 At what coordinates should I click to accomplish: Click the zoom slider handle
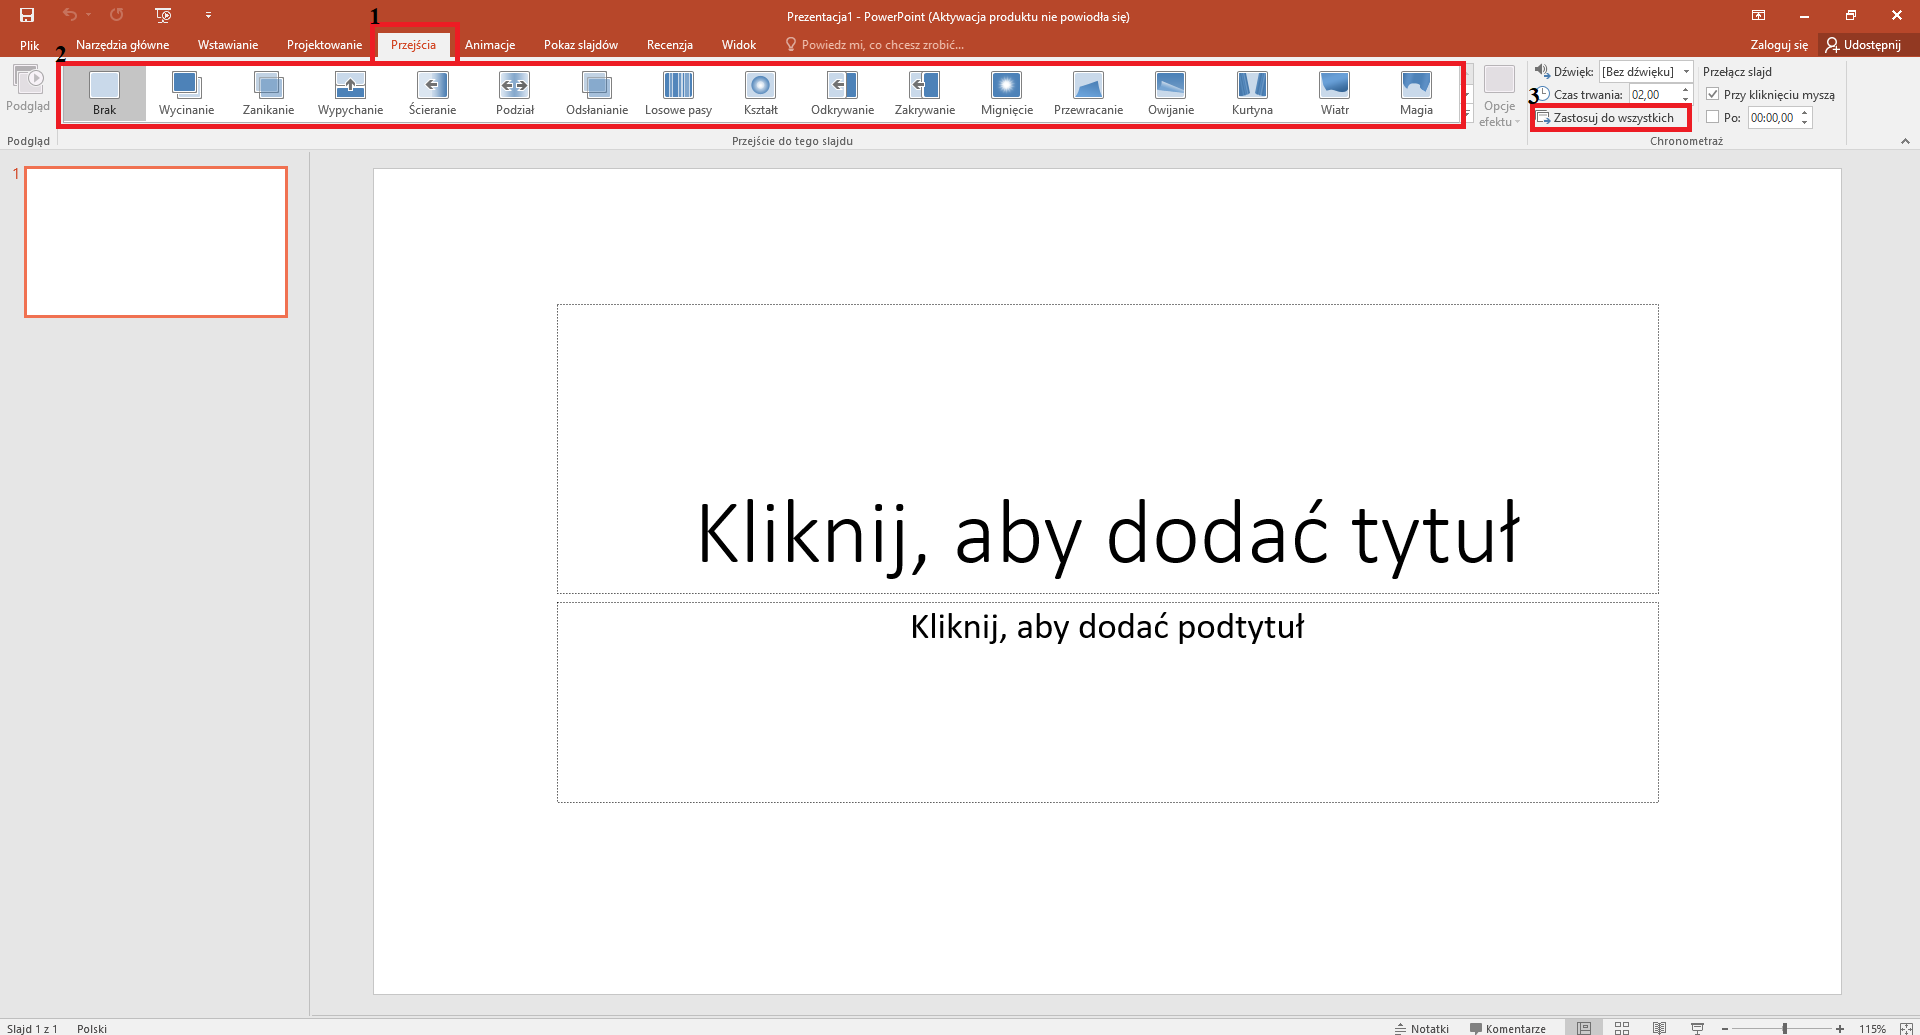point(1785,1028)
